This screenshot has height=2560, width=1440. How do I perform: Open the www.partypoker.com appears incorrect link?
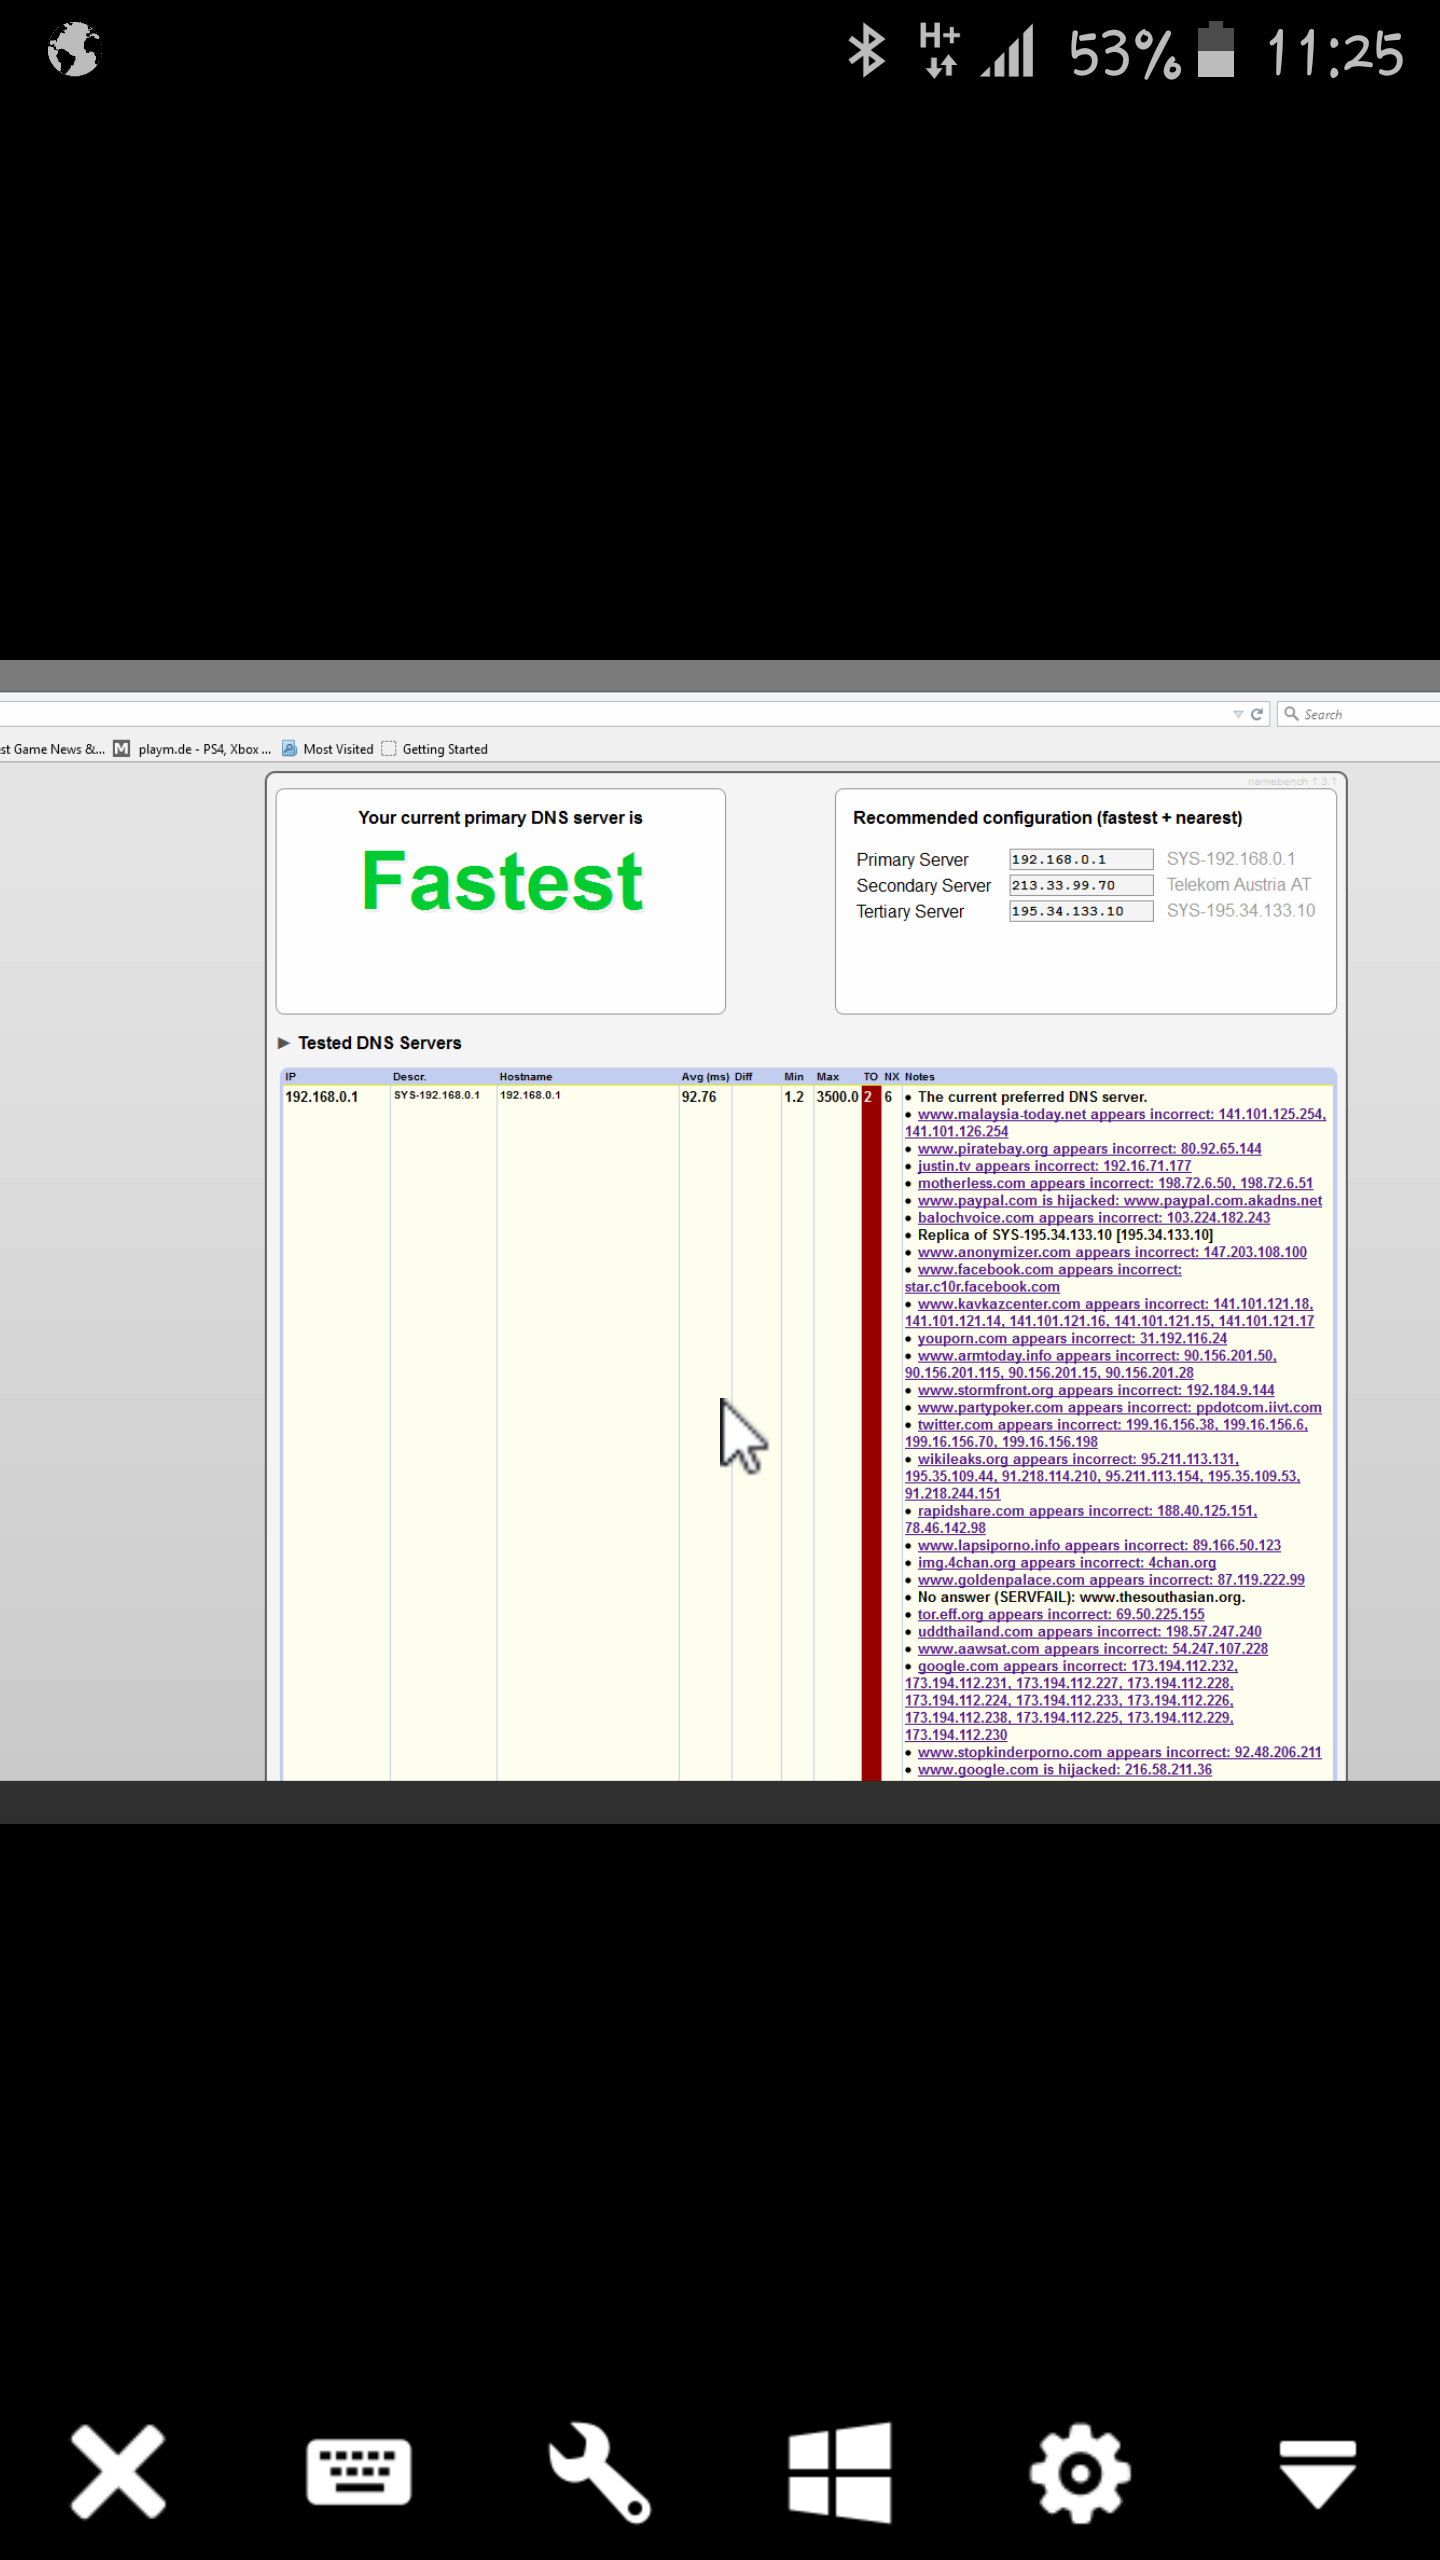1119,1408
